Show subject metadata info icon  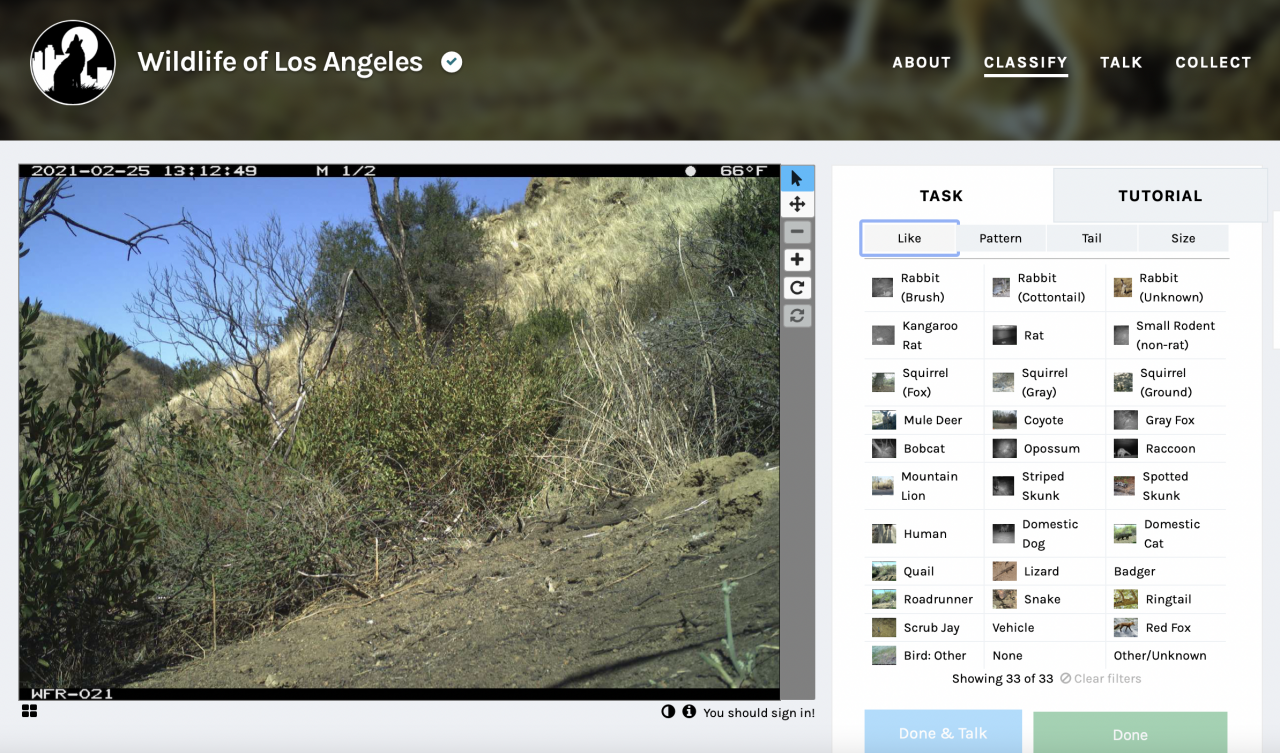point(689,712)
